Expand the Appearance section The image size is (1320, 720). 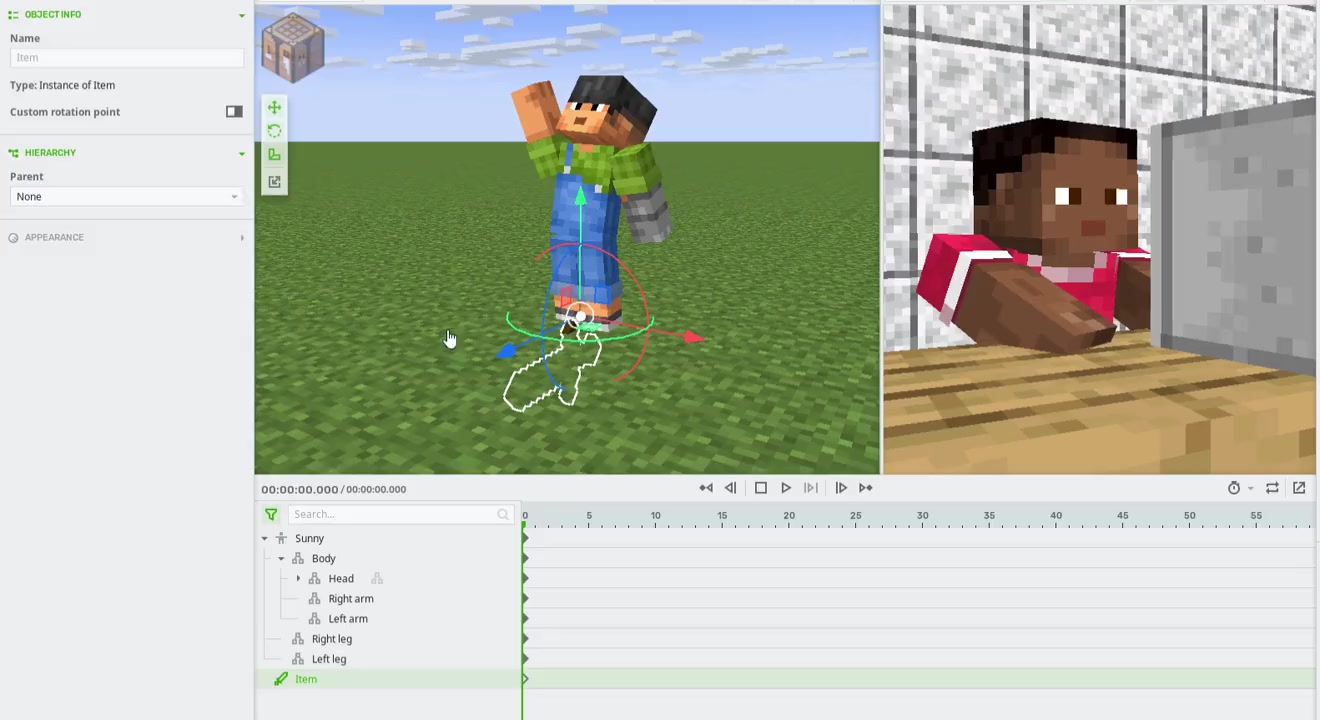tap(241, 238)
